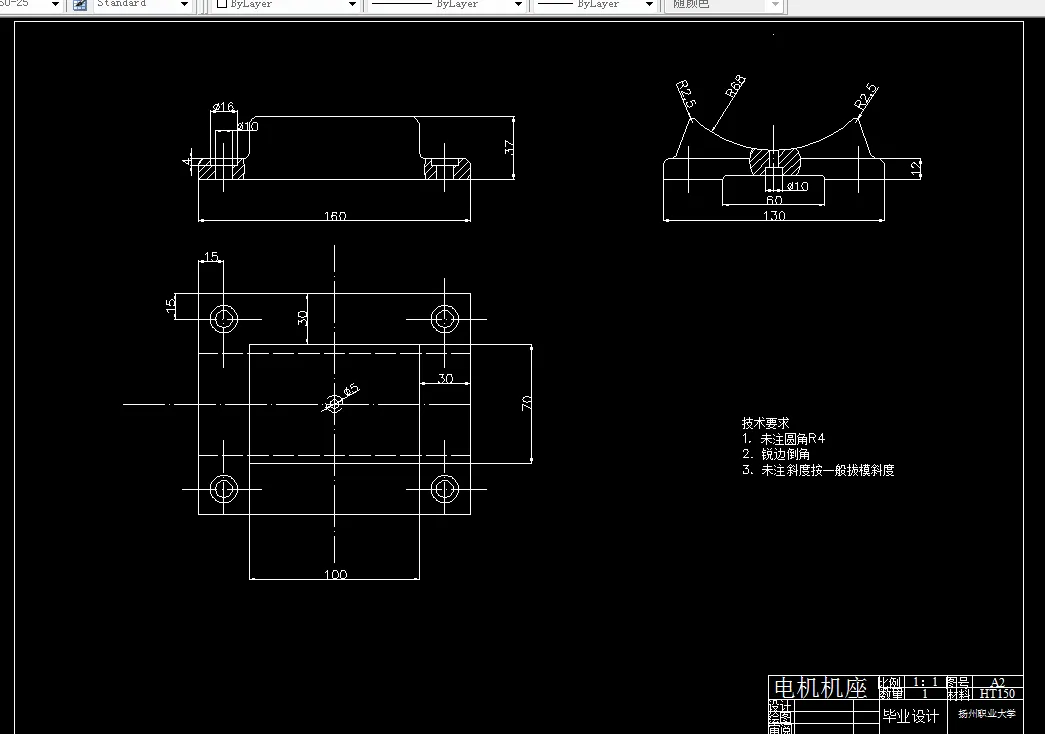Select the horizontal 30 dimension text
Image resolution: width=1045 pixels, height=734 pixels.
(x=445, y=378)
